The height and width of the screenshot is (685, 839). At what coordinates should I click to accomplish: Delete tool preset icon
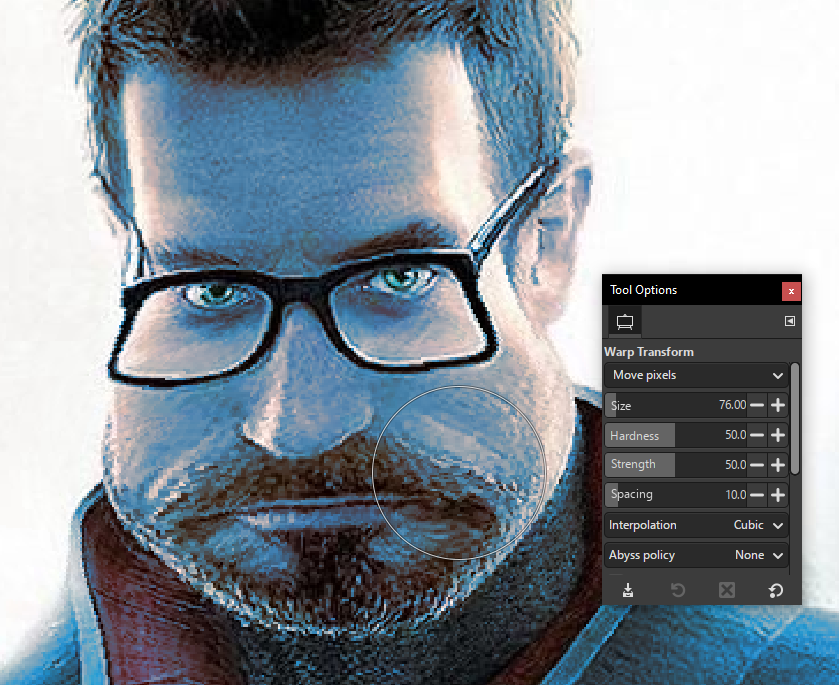727,590
